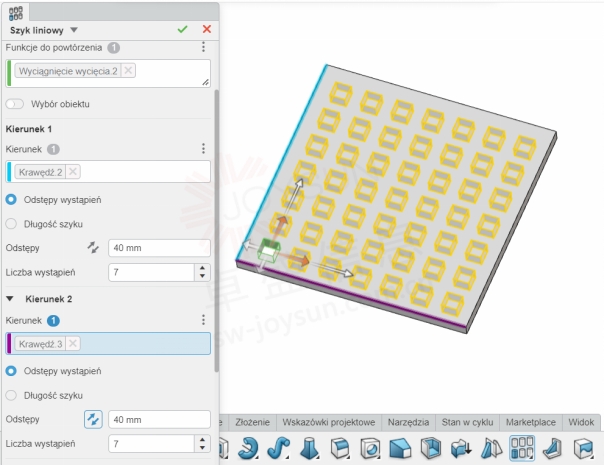This screenshot has height=465, width=604.
Task: Click the loft tool icon in bottom toolbar
Action: coord(308,449)
